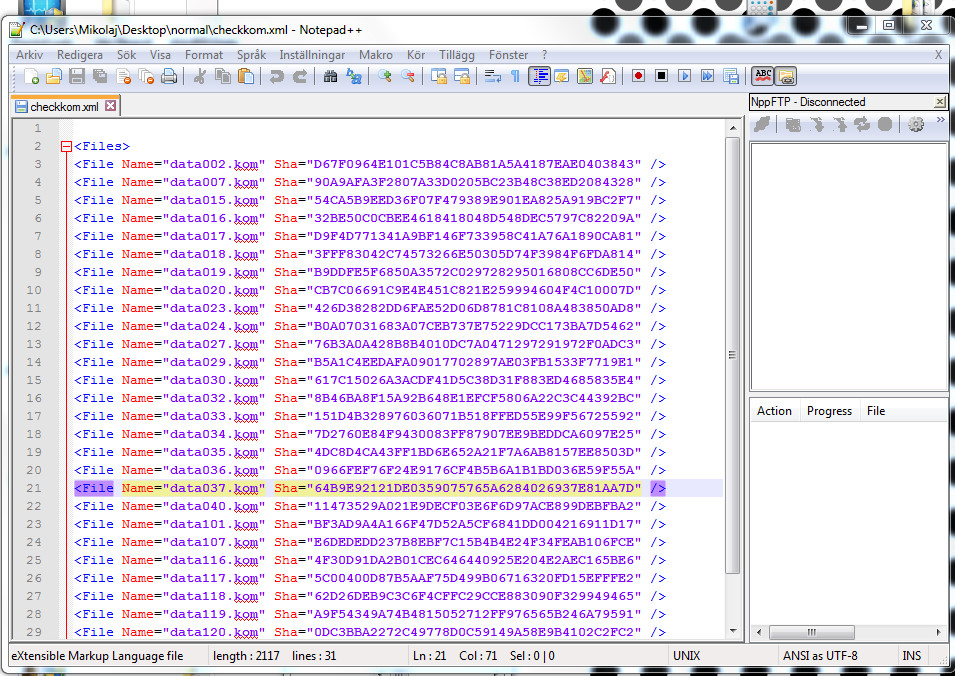Click the NppFTP upload file icon
Image resolution: width=955 pixels, height=676 pixels.
tap(840, 124)
